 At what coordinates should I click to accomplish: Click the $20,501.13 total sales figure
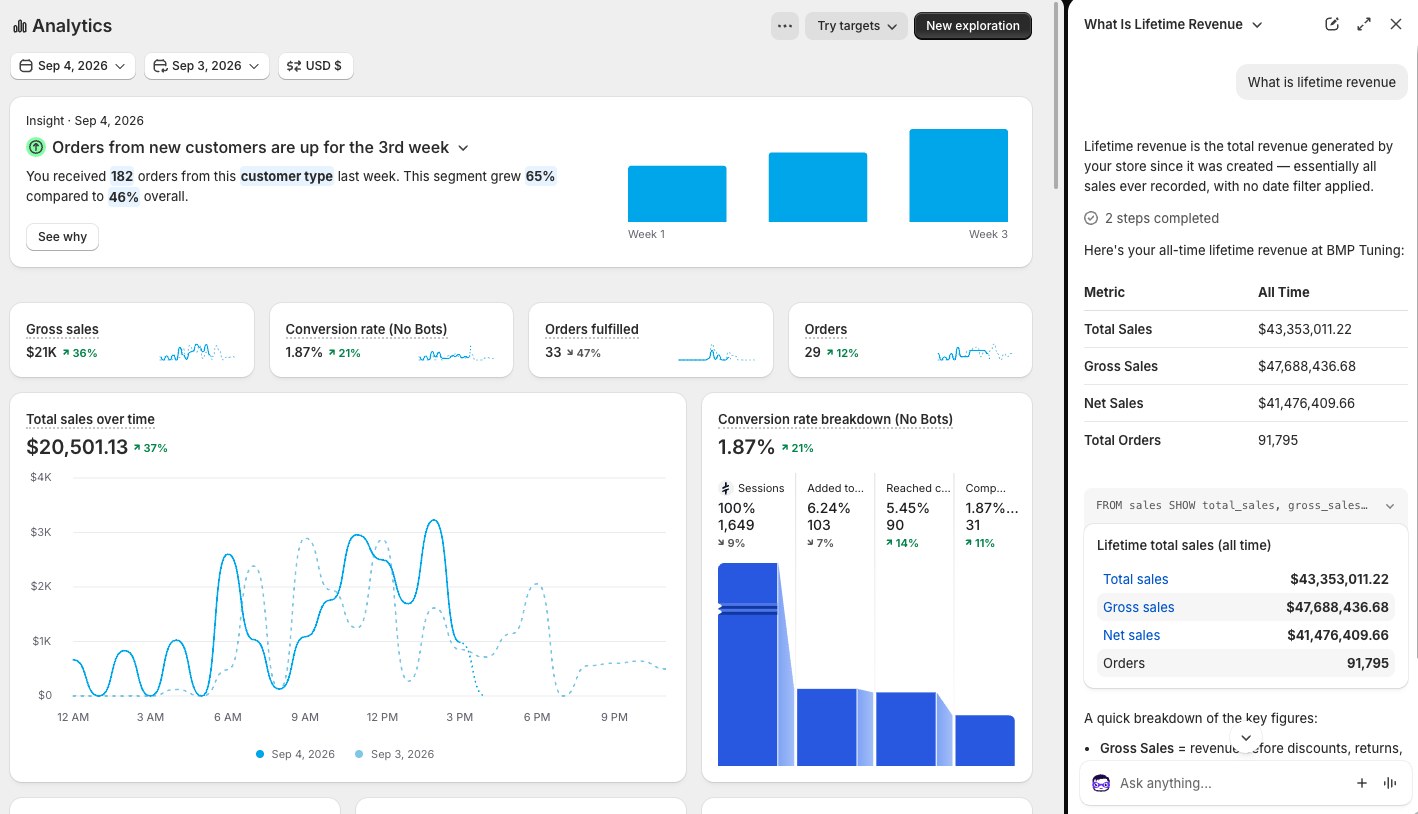click(x=77, y=447)
